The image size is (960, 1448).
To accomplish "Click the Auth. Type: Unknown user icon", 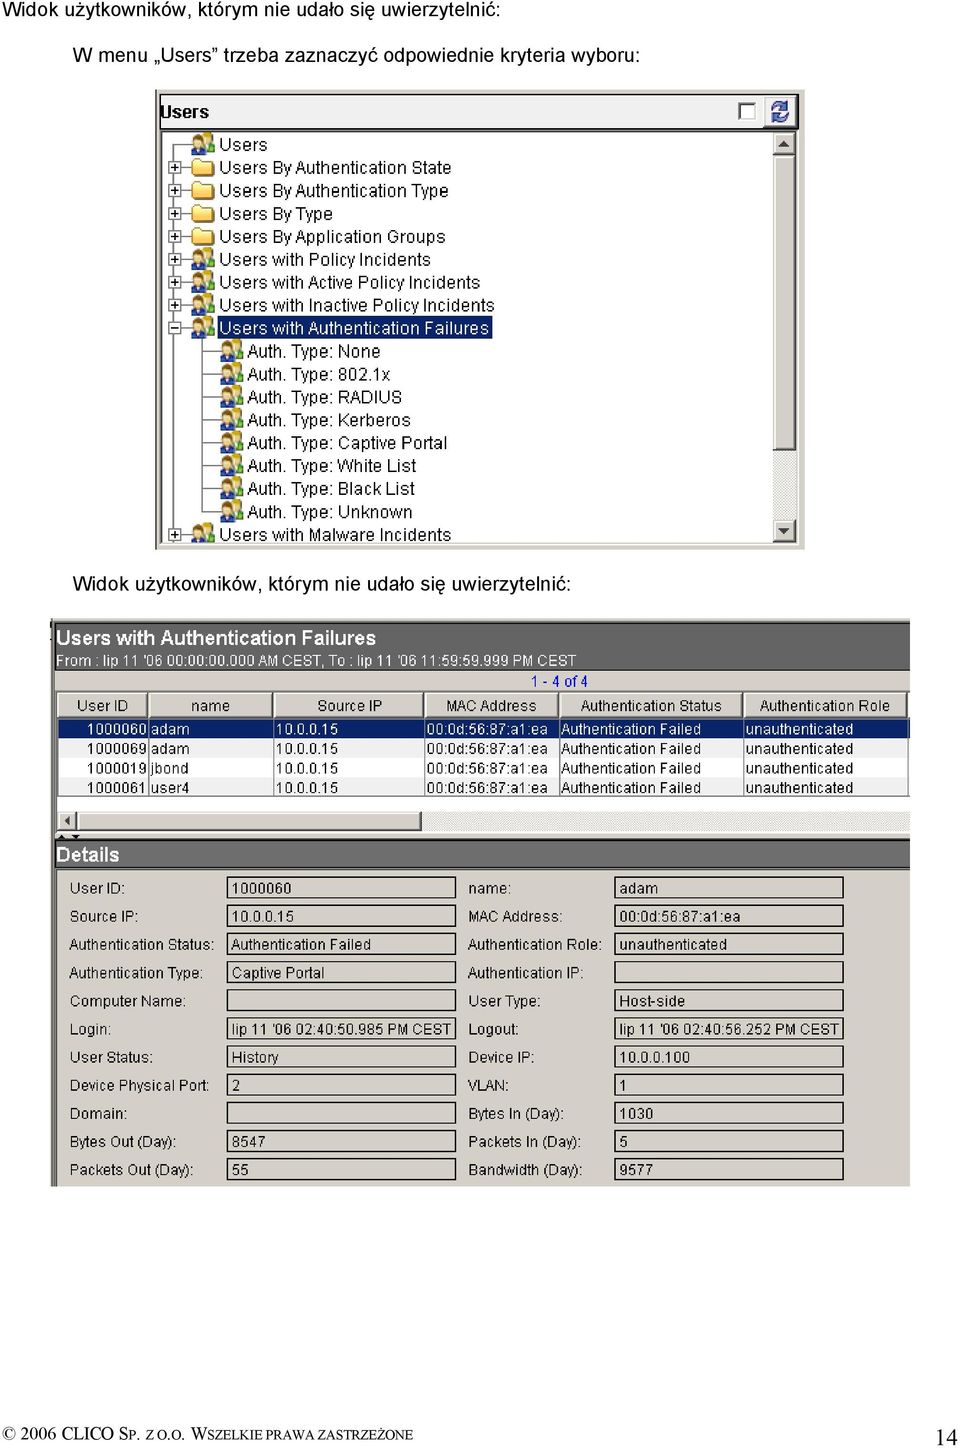I will [x=232, y=512].
